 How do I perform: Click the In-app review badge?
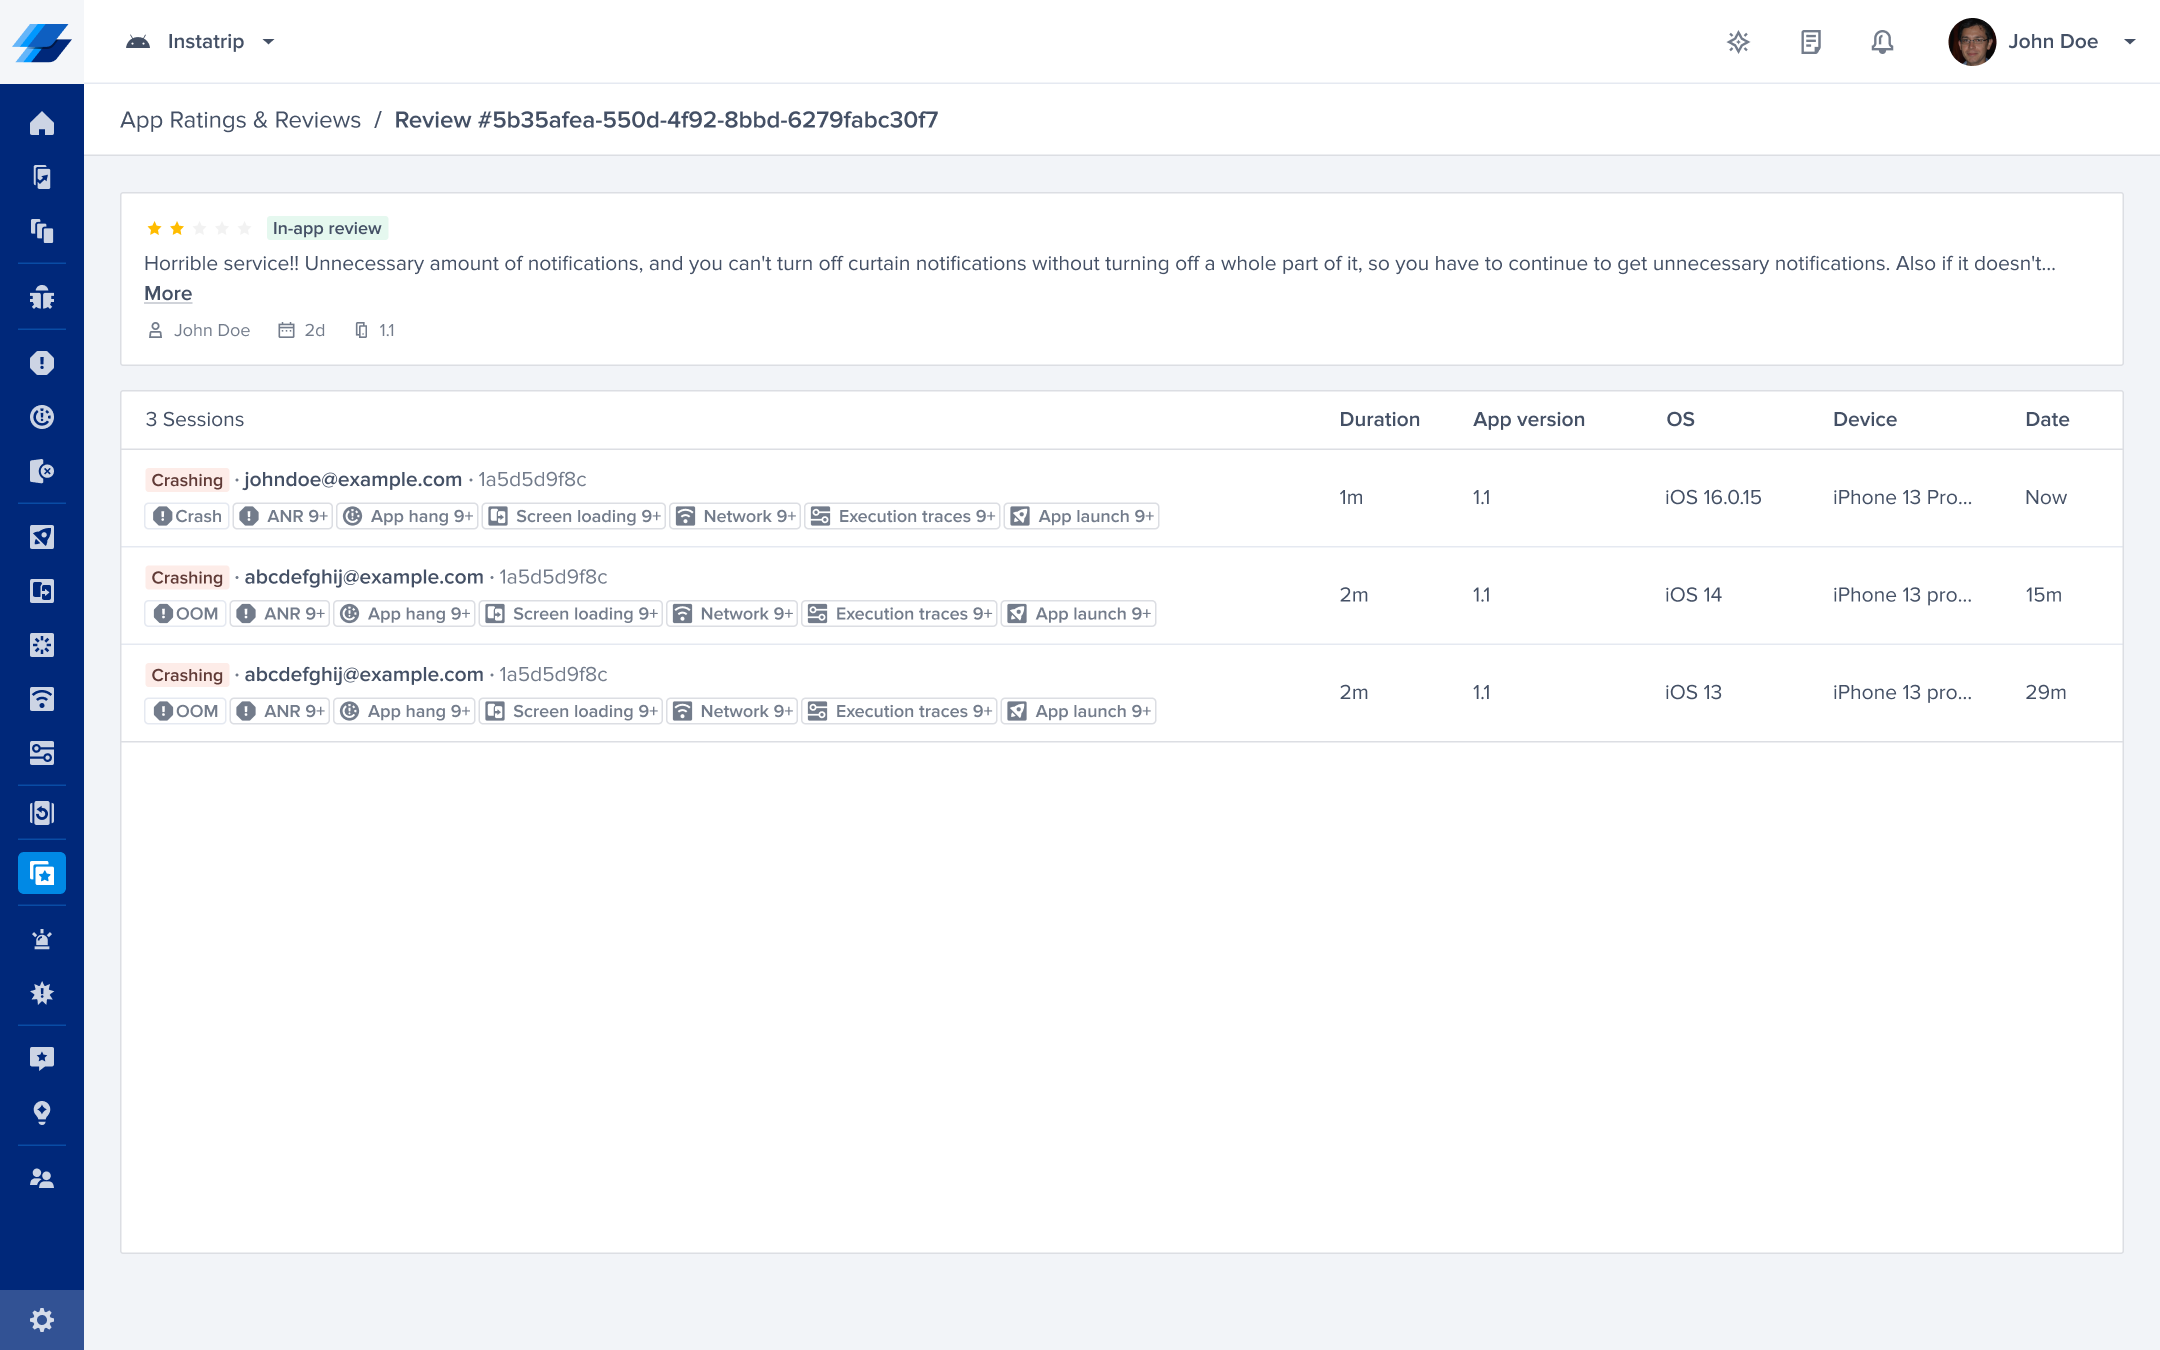(327, 229)
